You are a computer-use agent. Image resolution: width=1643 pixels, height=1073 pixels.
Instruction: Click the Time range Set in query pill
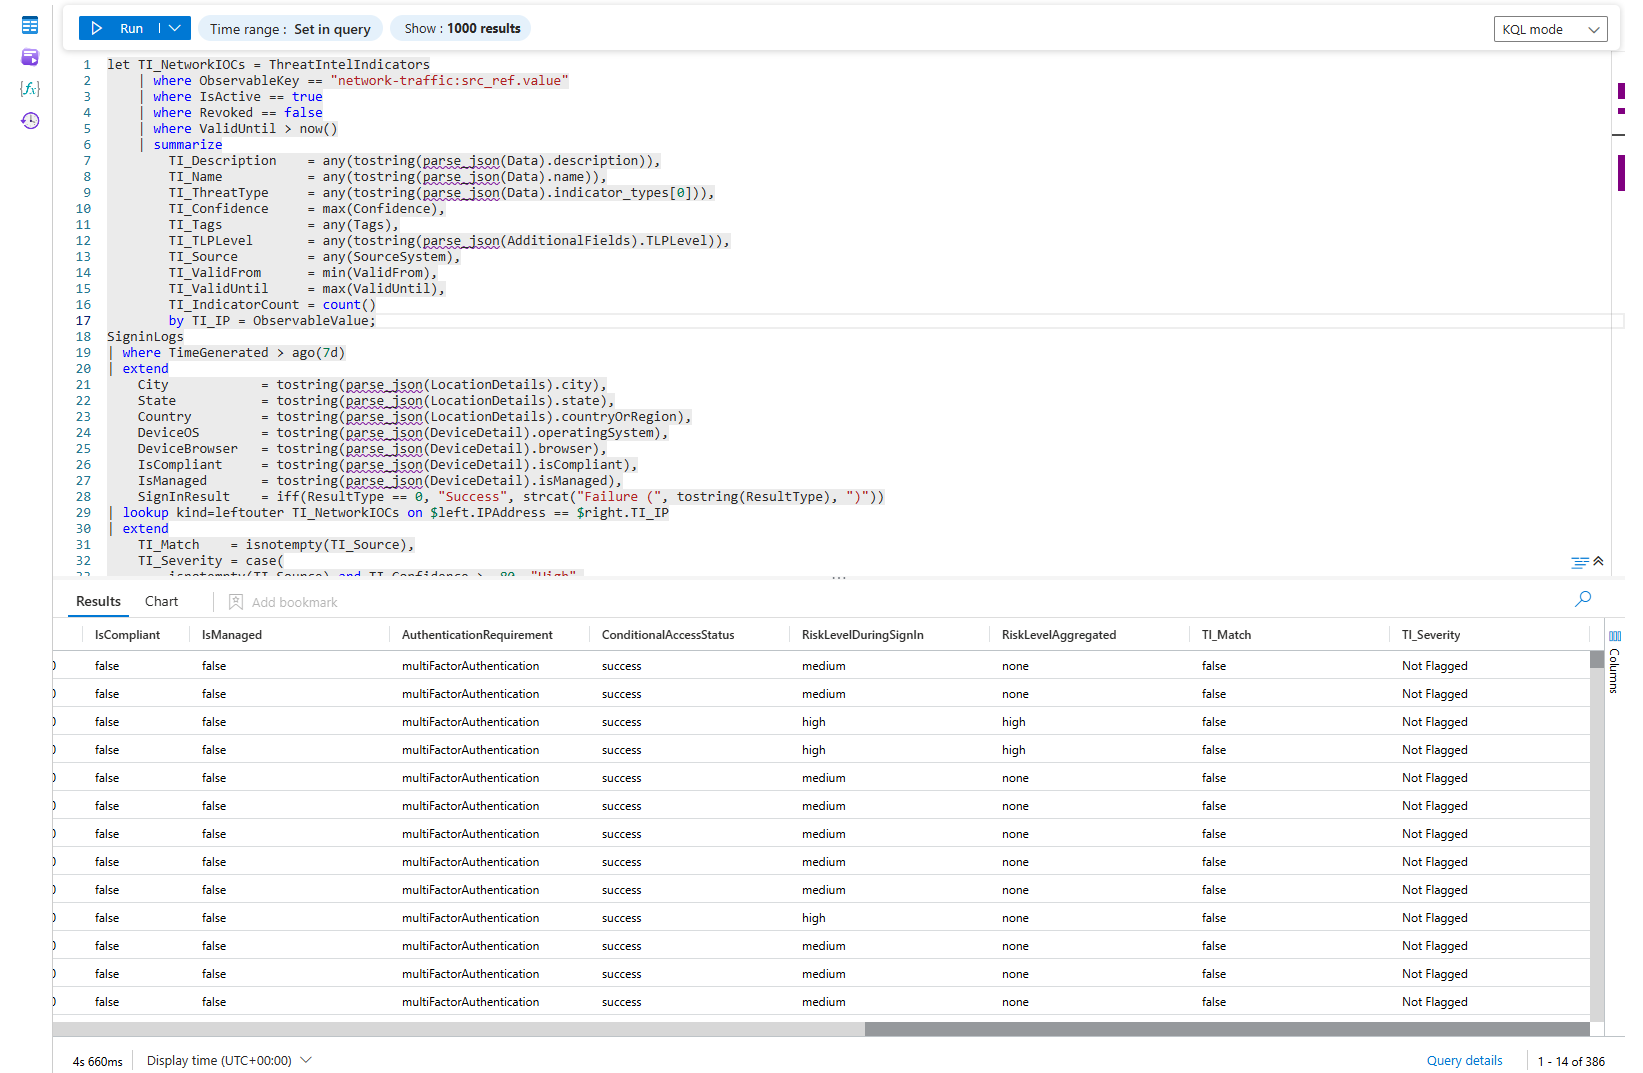290,29
